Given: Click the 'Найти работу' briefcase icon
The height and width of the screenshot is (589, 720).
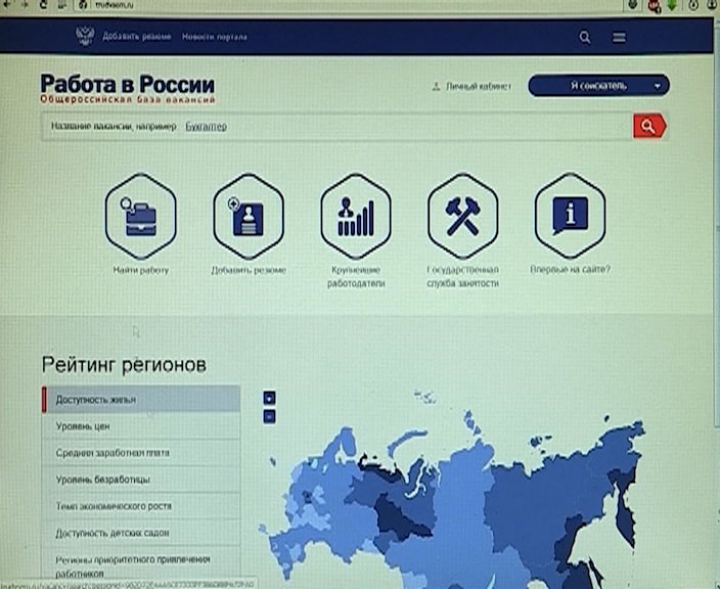Looking at the screenshot, I should pos(141,216).
